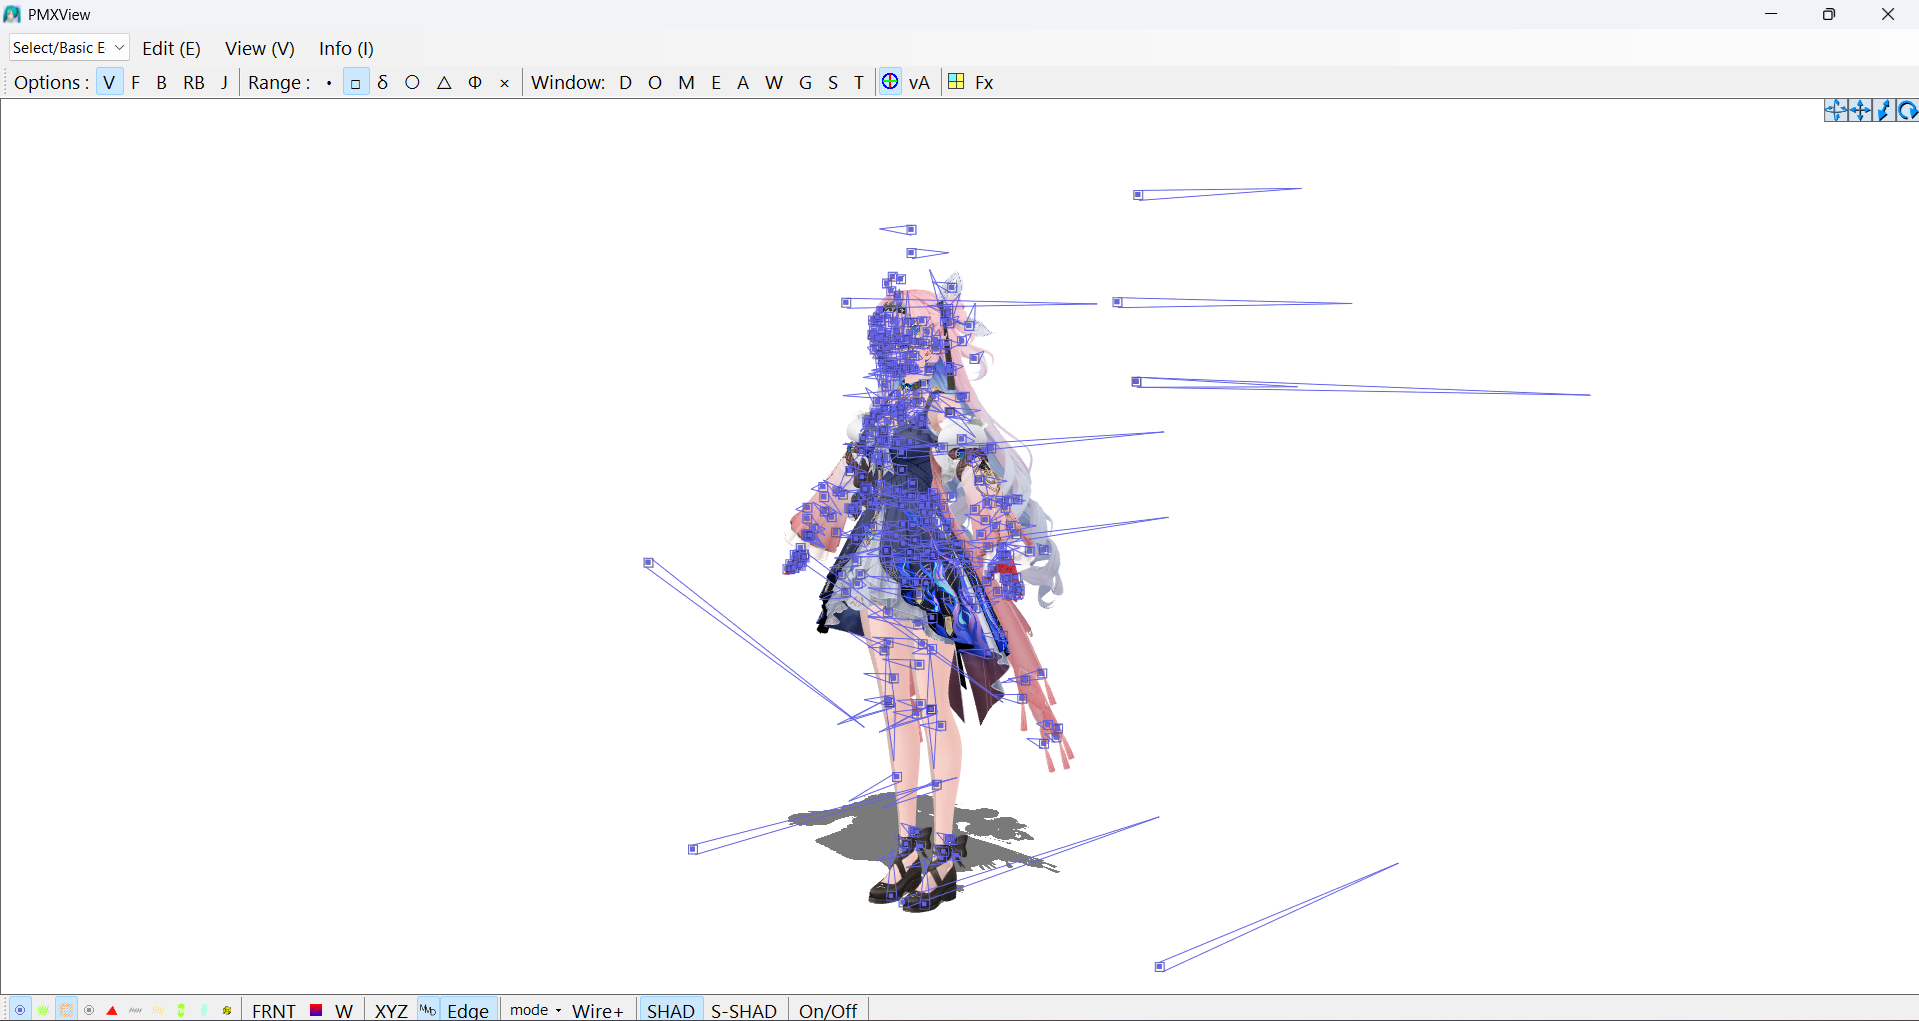Toggle the blue dot vertex display icon

[20, 1010]
